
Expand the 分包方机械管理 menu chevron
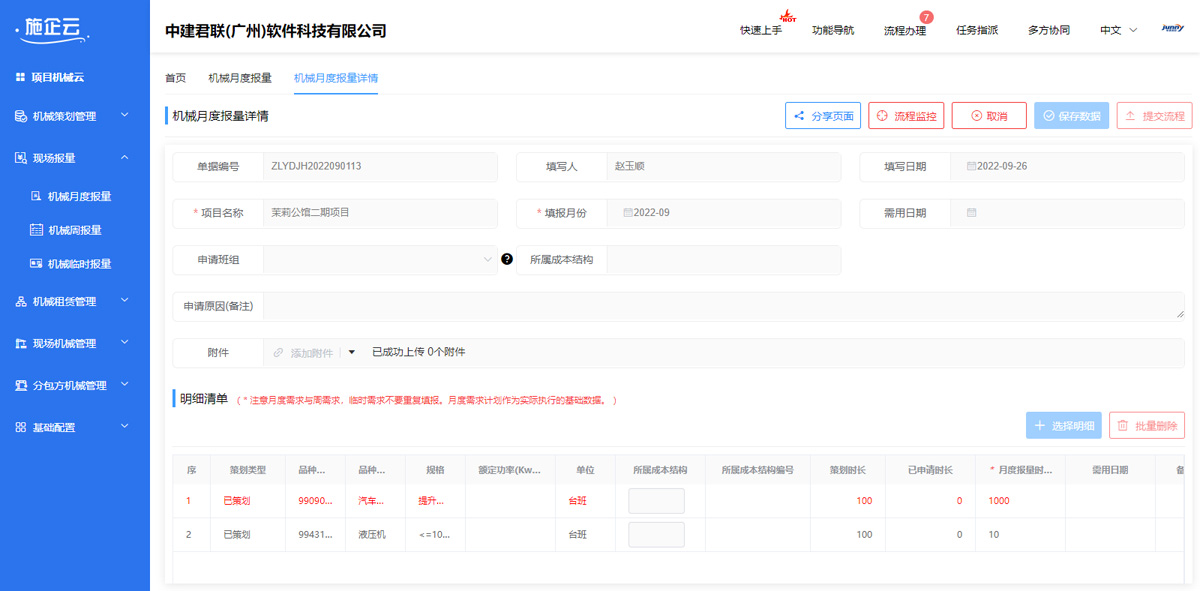tap(125, 384)
